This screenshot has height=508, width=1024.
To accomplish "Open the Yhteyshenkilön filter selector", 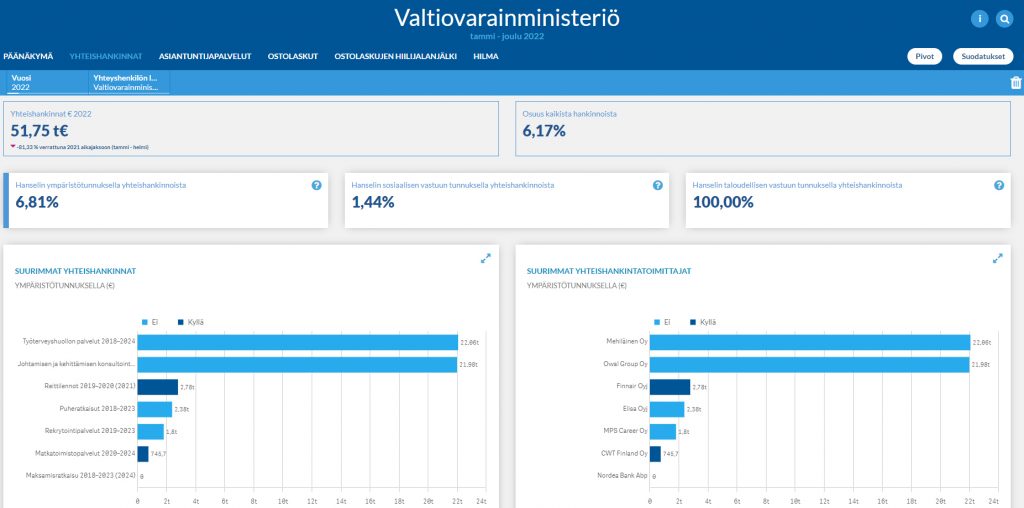I will pos(126,82).
